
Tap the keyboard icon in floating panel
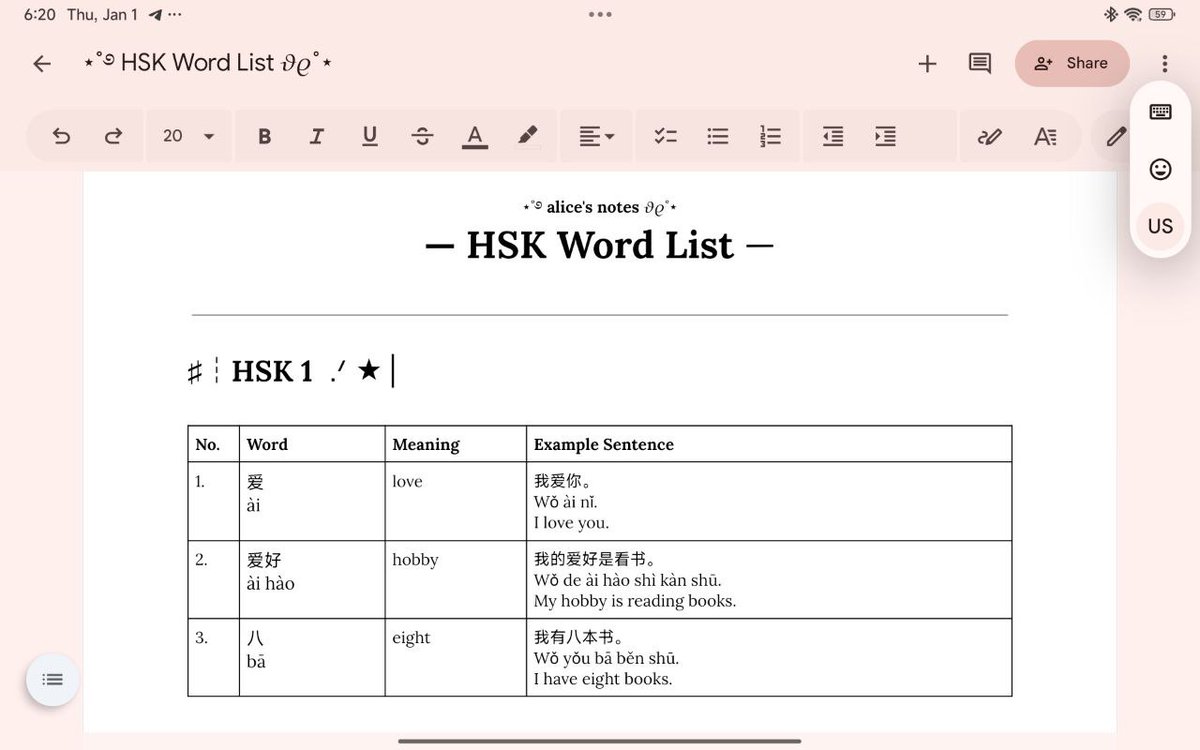coord(1160,112)
